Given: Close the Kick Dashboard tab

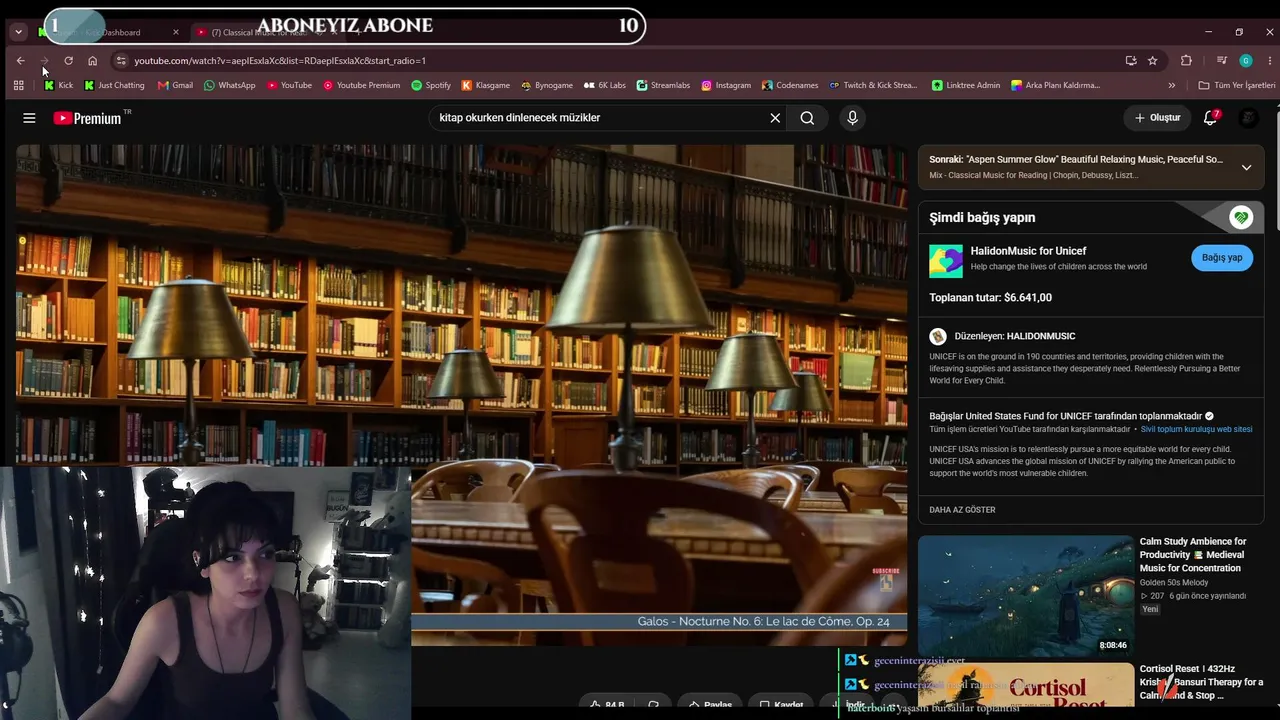Looking at the screenshot, I should point(176,32).
